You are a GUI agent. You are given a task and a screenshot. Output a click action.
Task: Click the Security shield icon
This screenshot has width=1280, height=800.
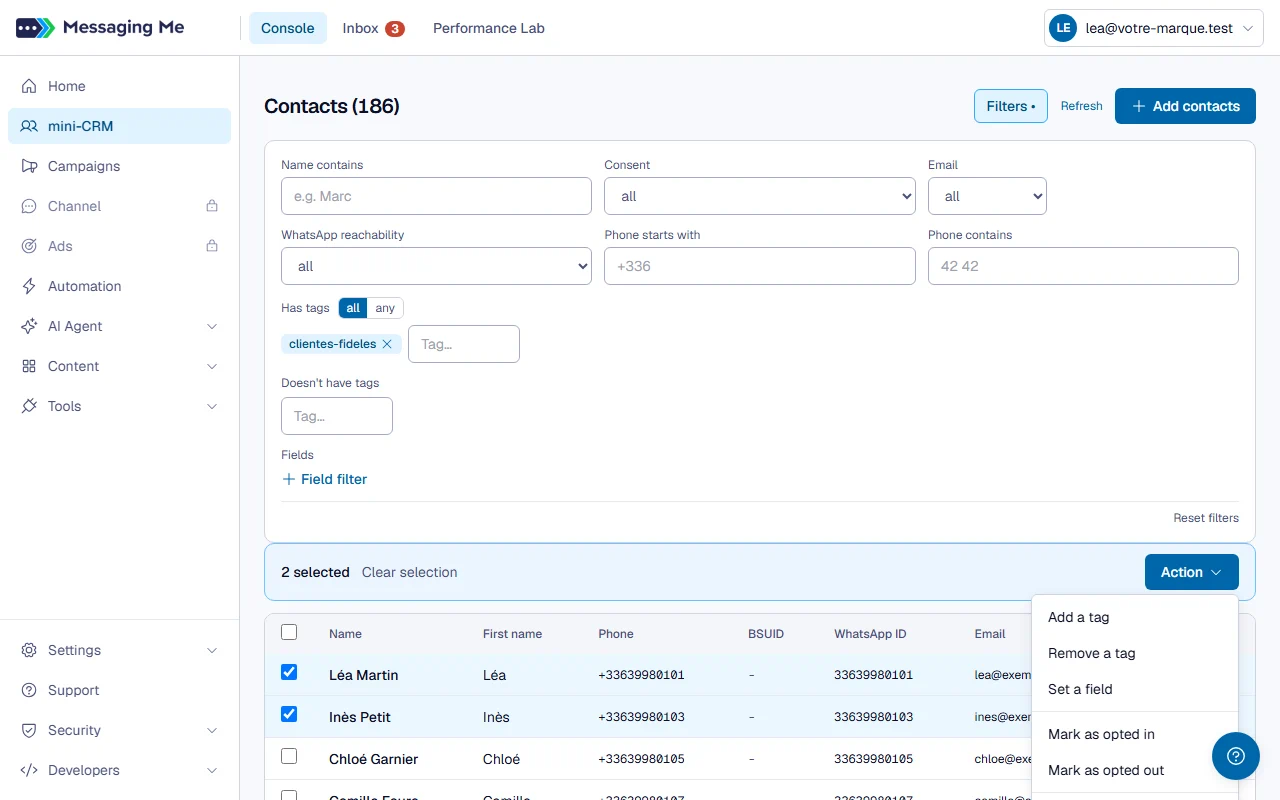pos(29,730)
